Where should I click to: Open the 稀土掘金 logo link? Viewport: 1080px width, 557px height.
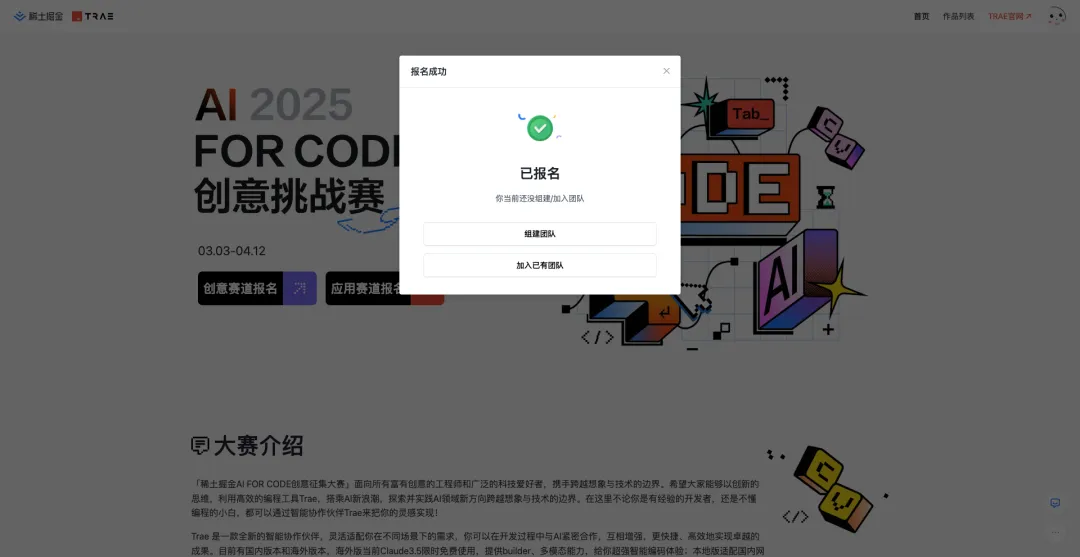pos(39,16)
